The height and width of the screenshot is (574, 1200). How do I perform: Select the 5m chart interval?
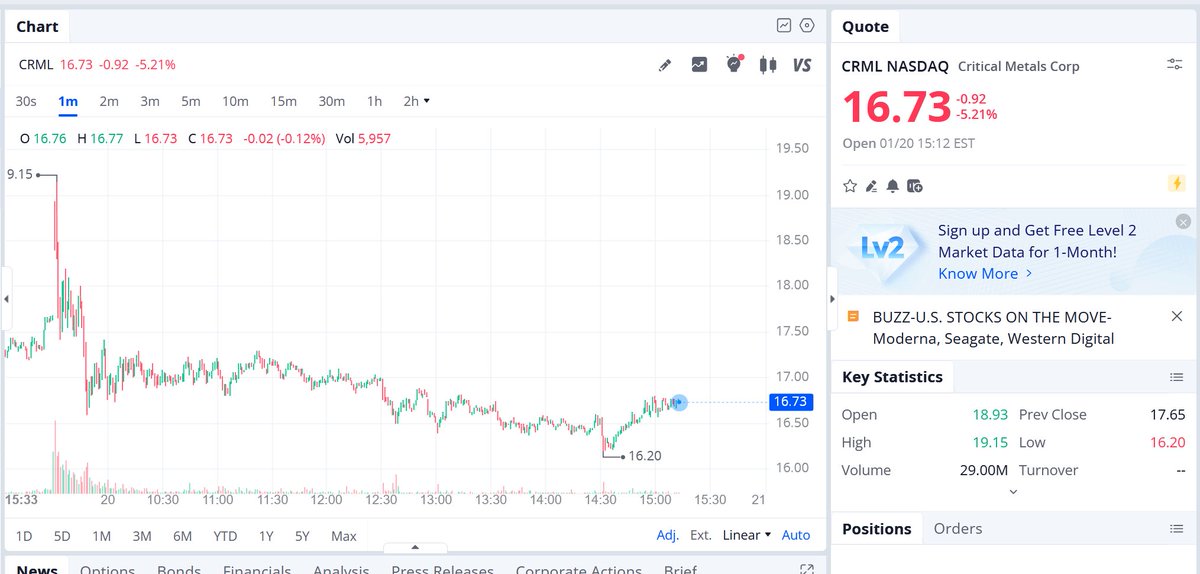191,101
